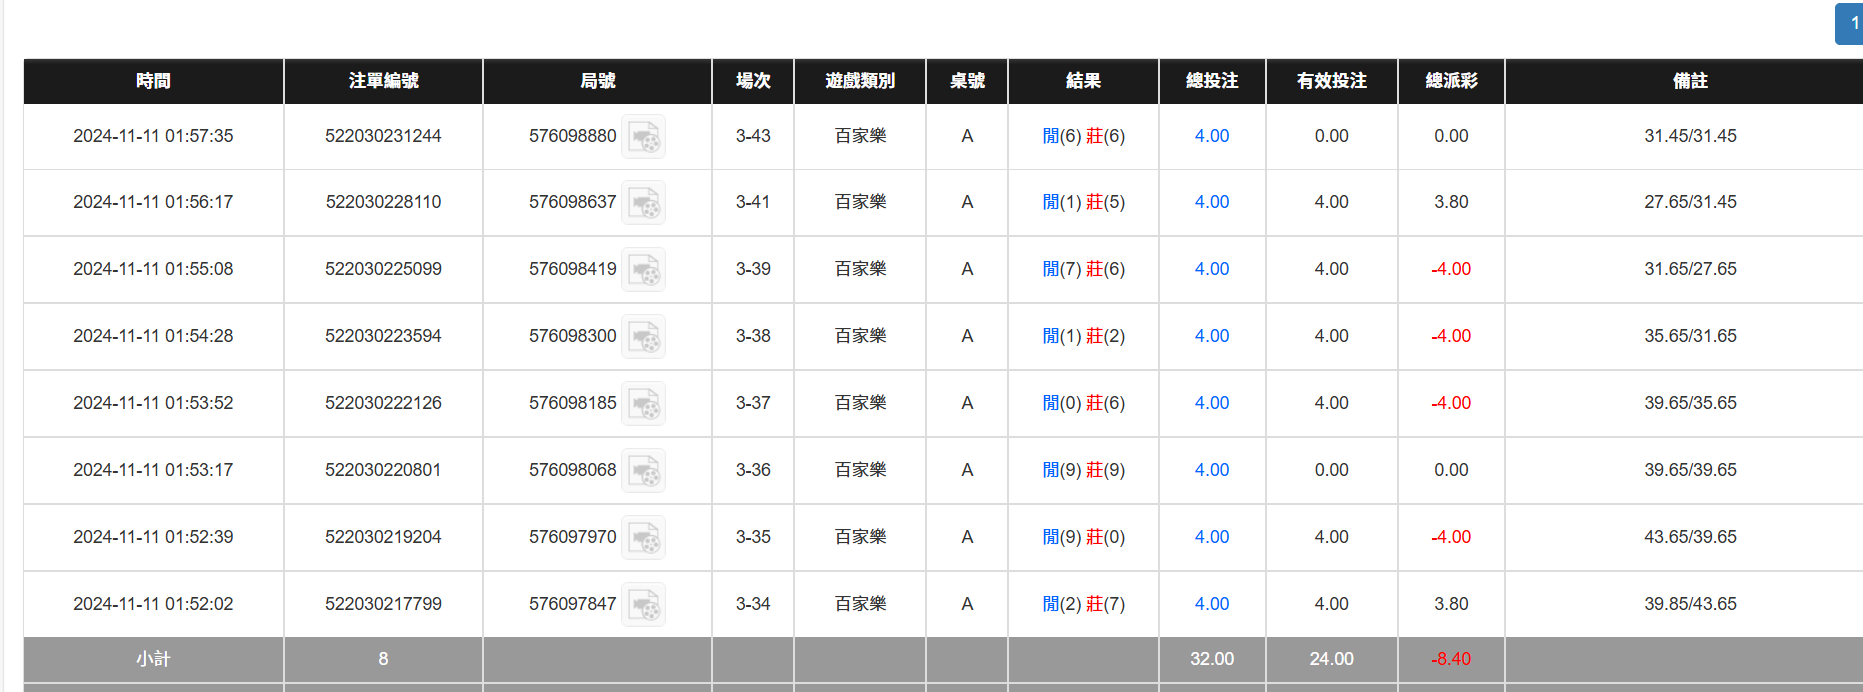Open replay icon for round 576098185
Image resolution: width=1863 pixels, height=692 pixels.
[643, 404]
